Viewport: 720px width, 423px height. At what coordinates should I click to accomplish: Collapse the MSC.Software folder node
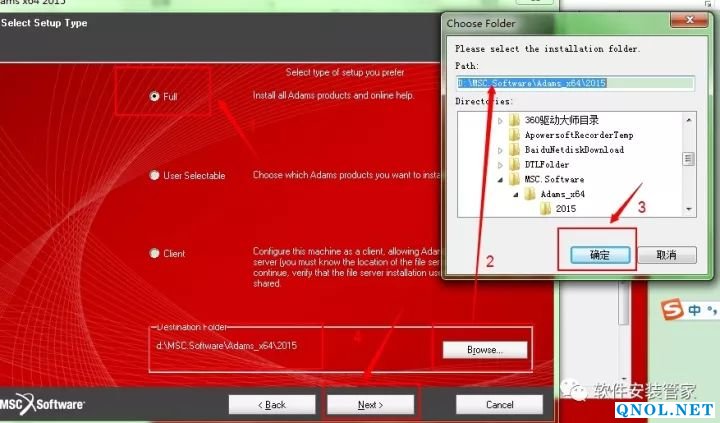[x=500, y=179]
